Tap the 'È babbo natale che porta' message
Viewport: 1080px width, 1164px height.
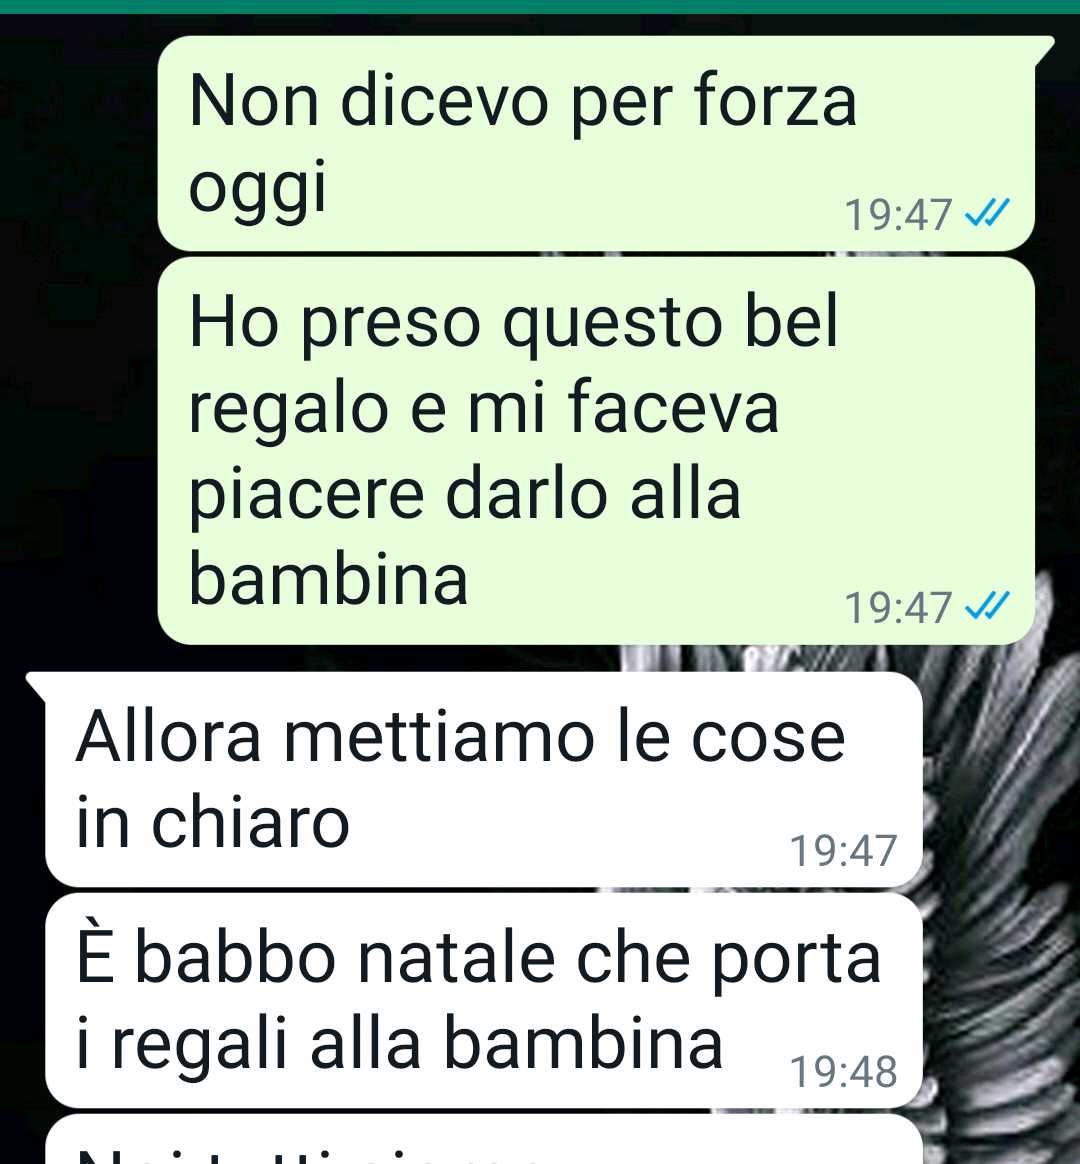click(x=484, y=1000)
